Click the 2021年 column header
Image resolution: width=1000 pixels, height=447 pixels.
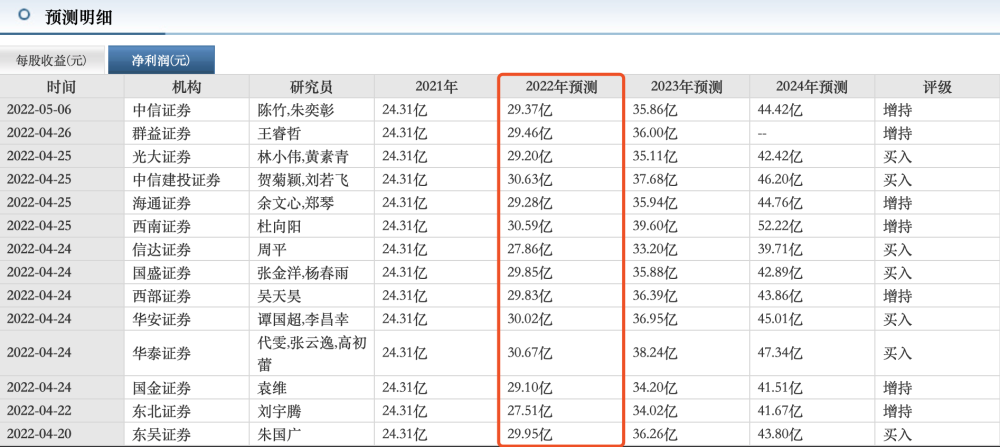[x=436, y=87]
